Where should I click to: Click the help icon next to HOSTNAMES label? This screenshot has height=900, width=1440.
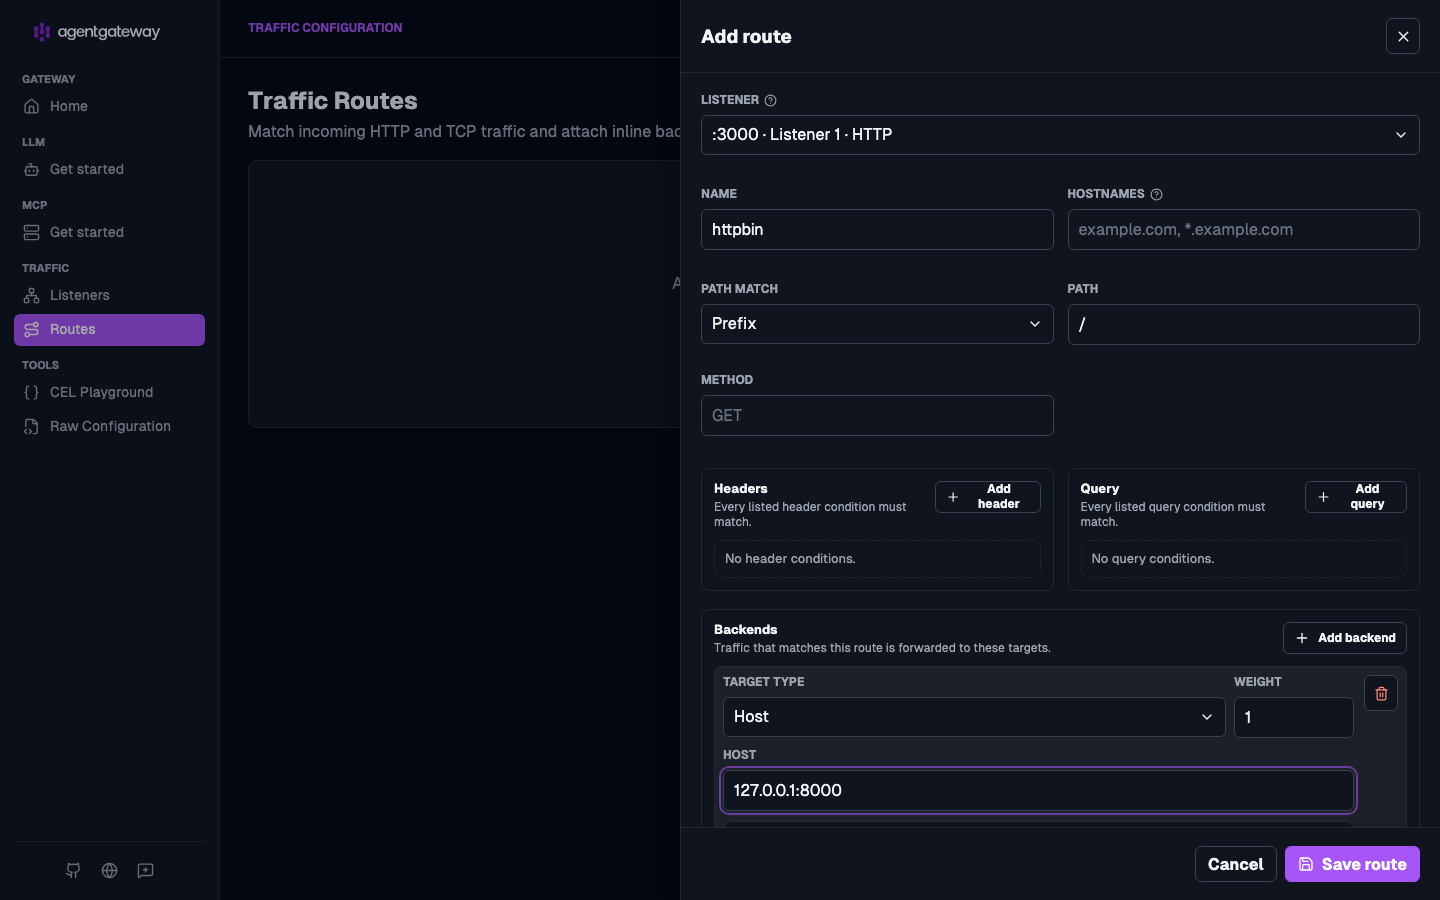click(1156, 194)
